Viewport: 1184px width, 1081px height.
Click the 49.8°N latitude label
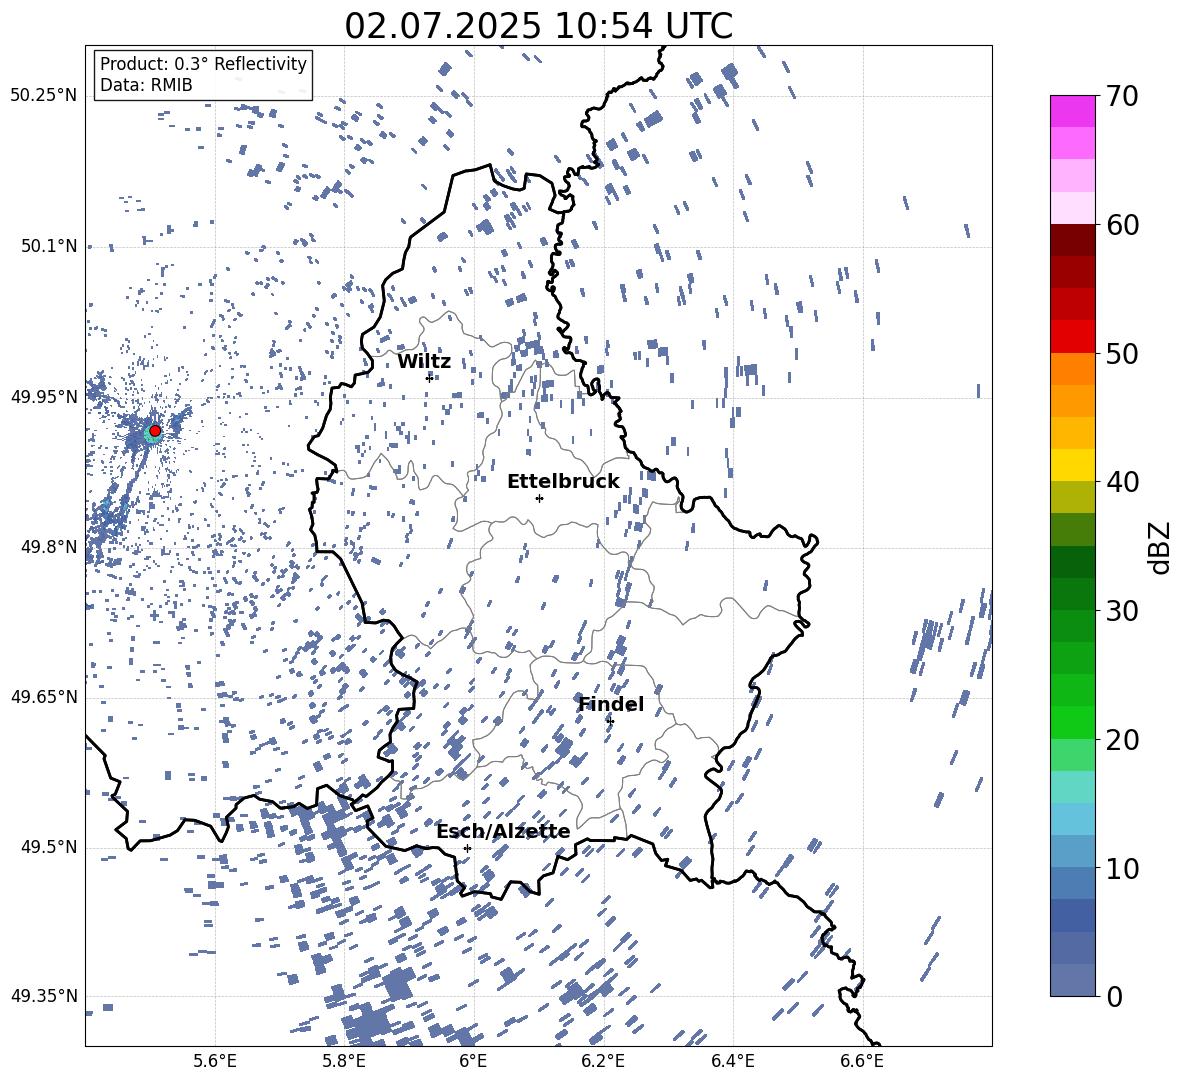49,547
